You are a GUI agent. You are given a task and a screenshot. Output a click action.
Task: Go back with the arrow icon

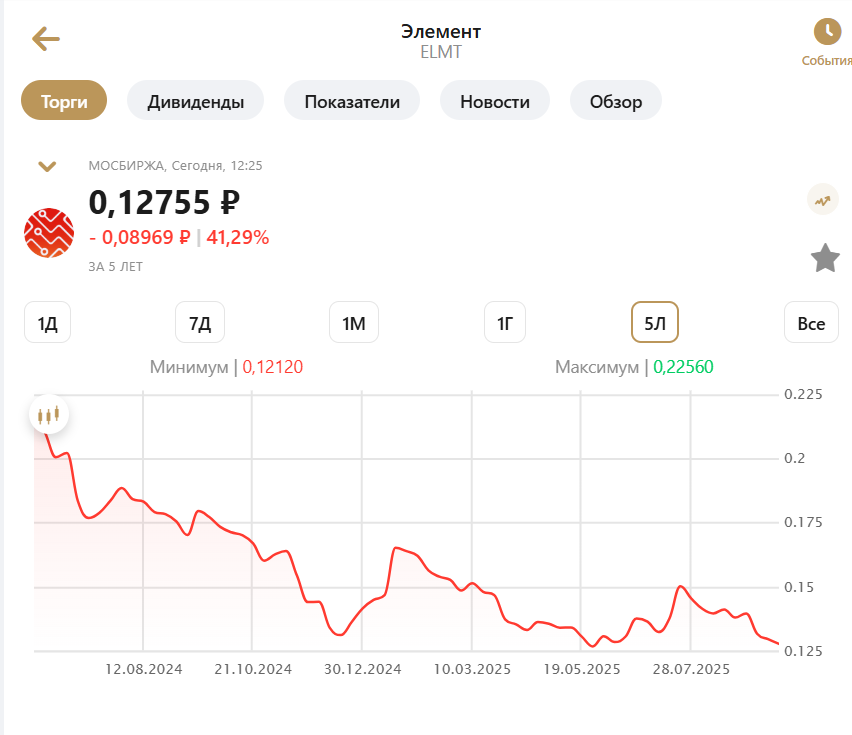tap(46, 39)
